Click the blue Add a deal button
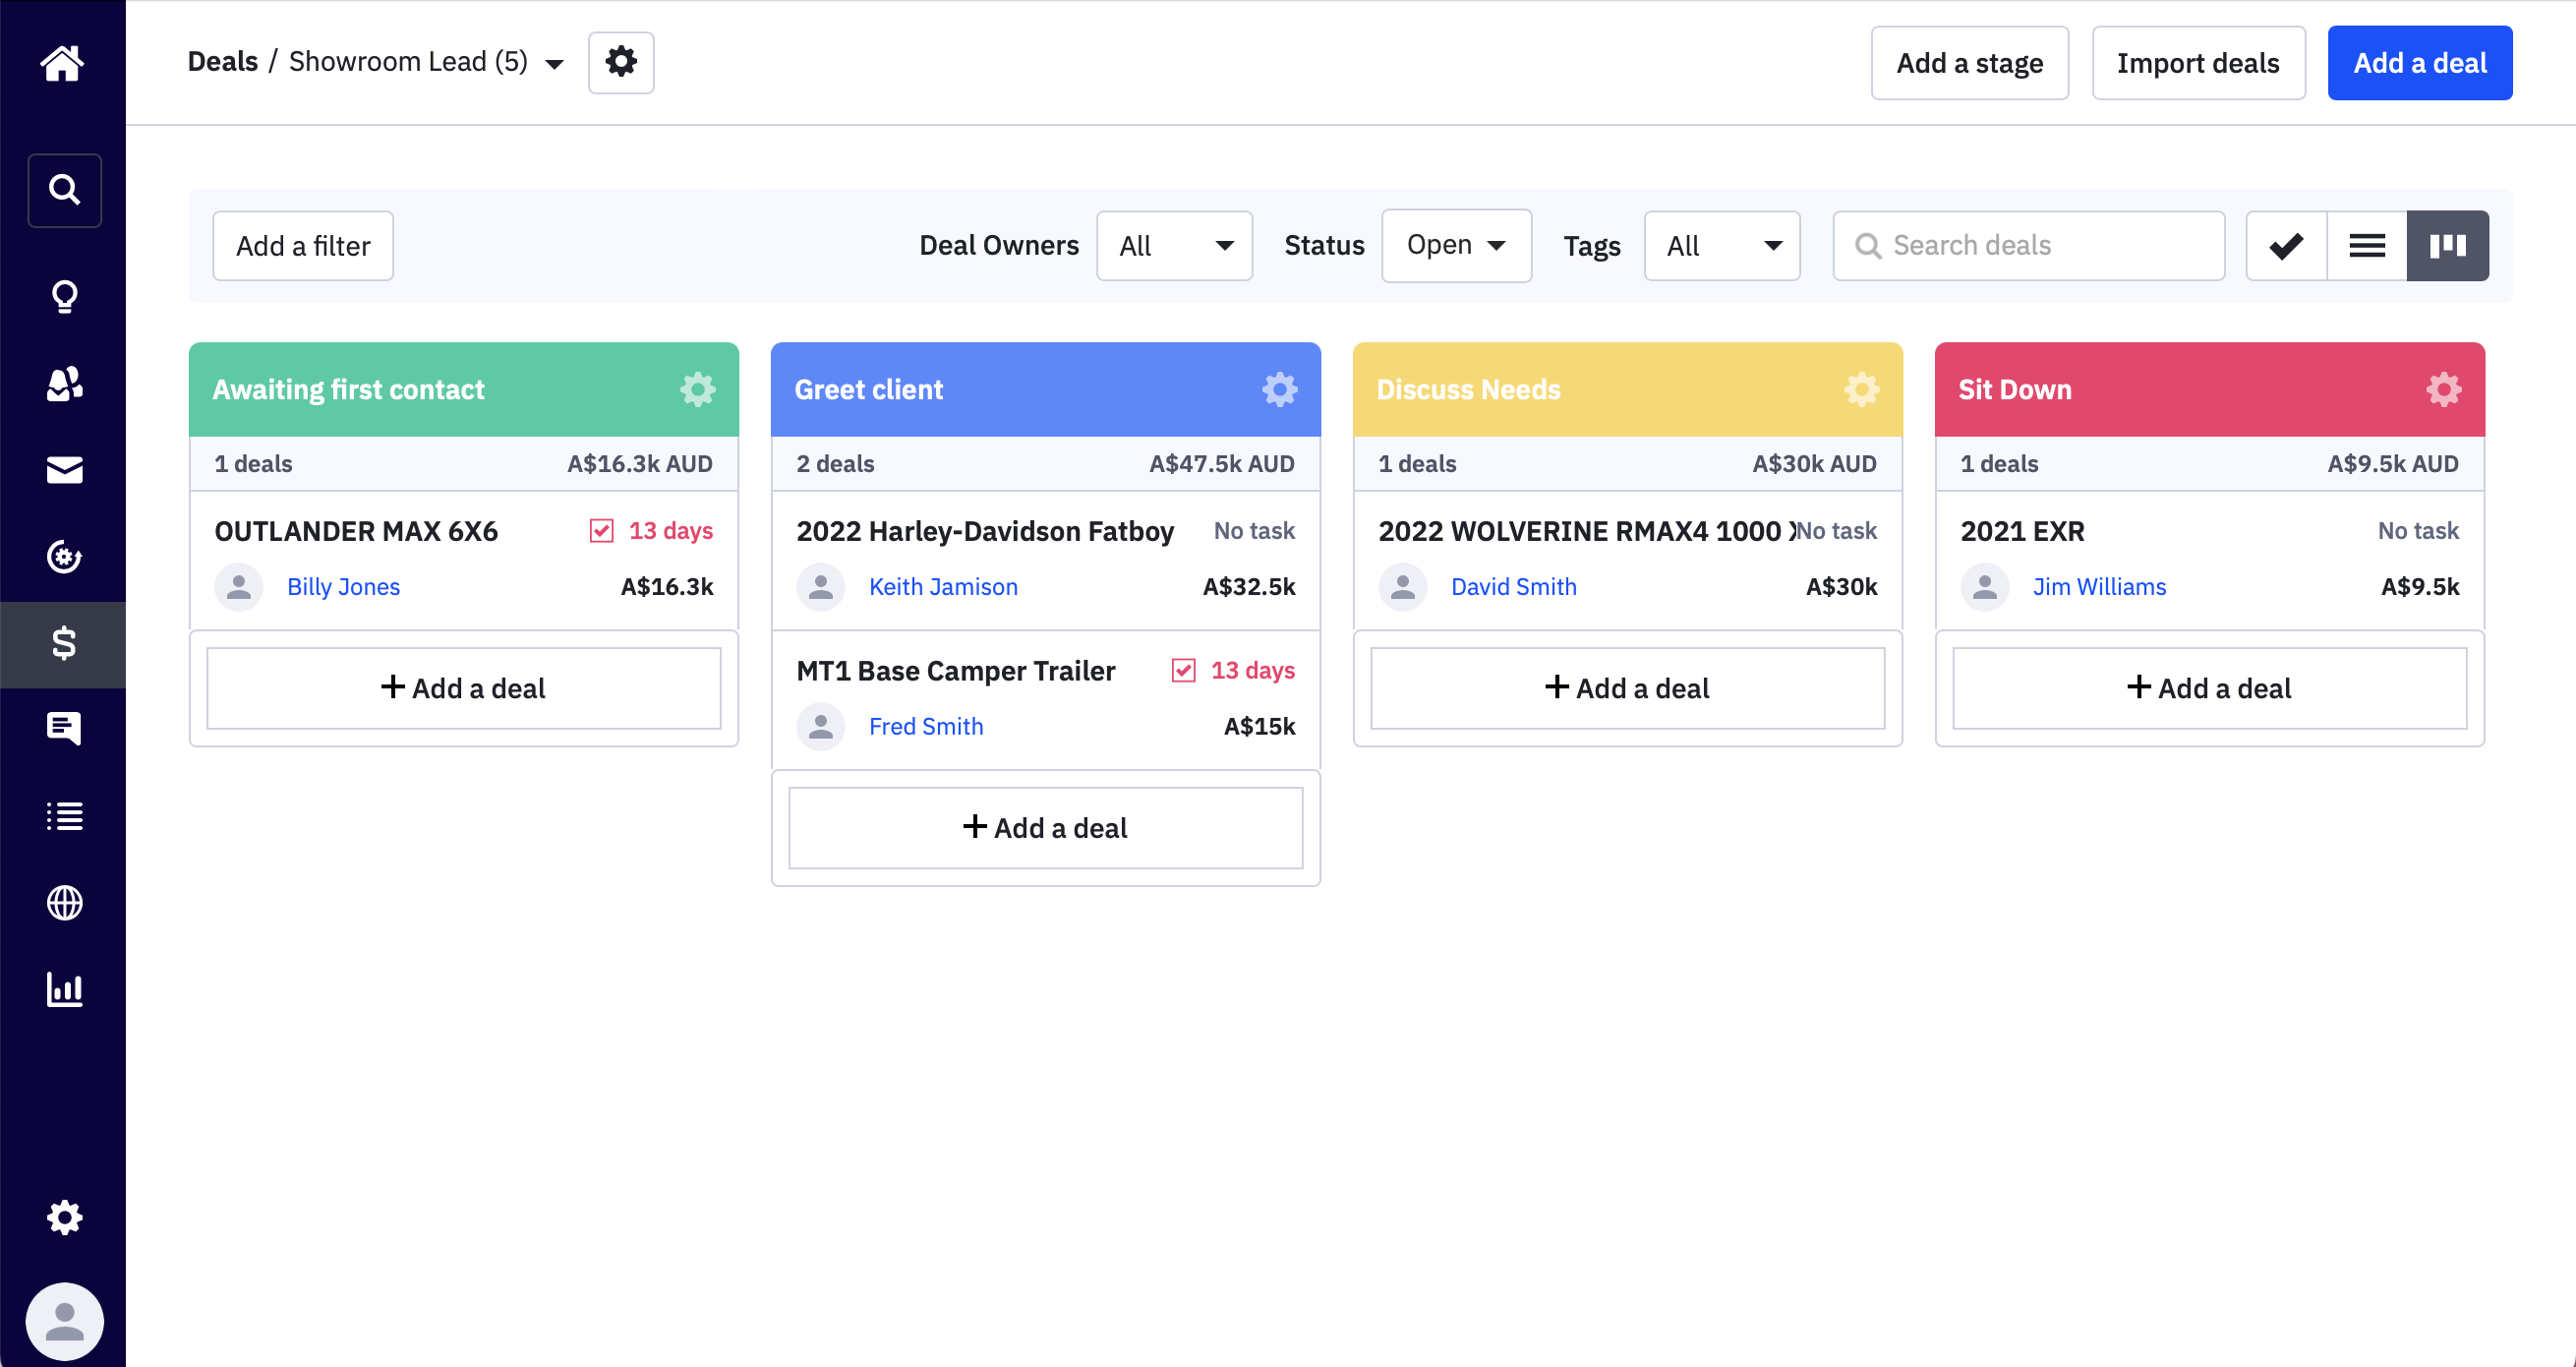This screenshot has height=1367, width=2576. point(2419,63)
